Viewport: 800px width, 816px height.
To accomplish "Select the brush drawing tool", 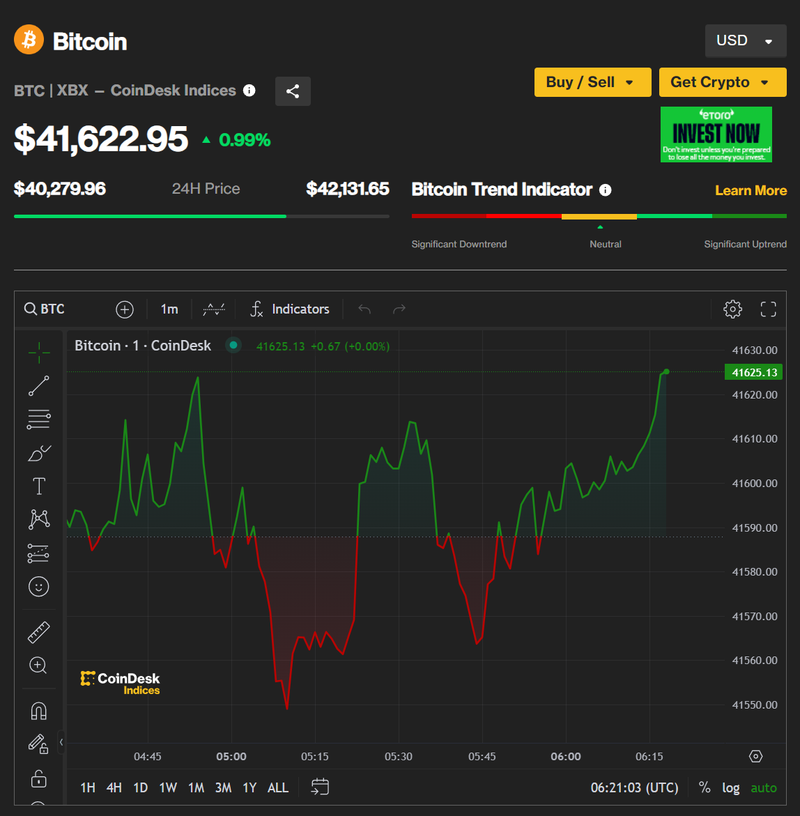I will [x=39, y=453].
